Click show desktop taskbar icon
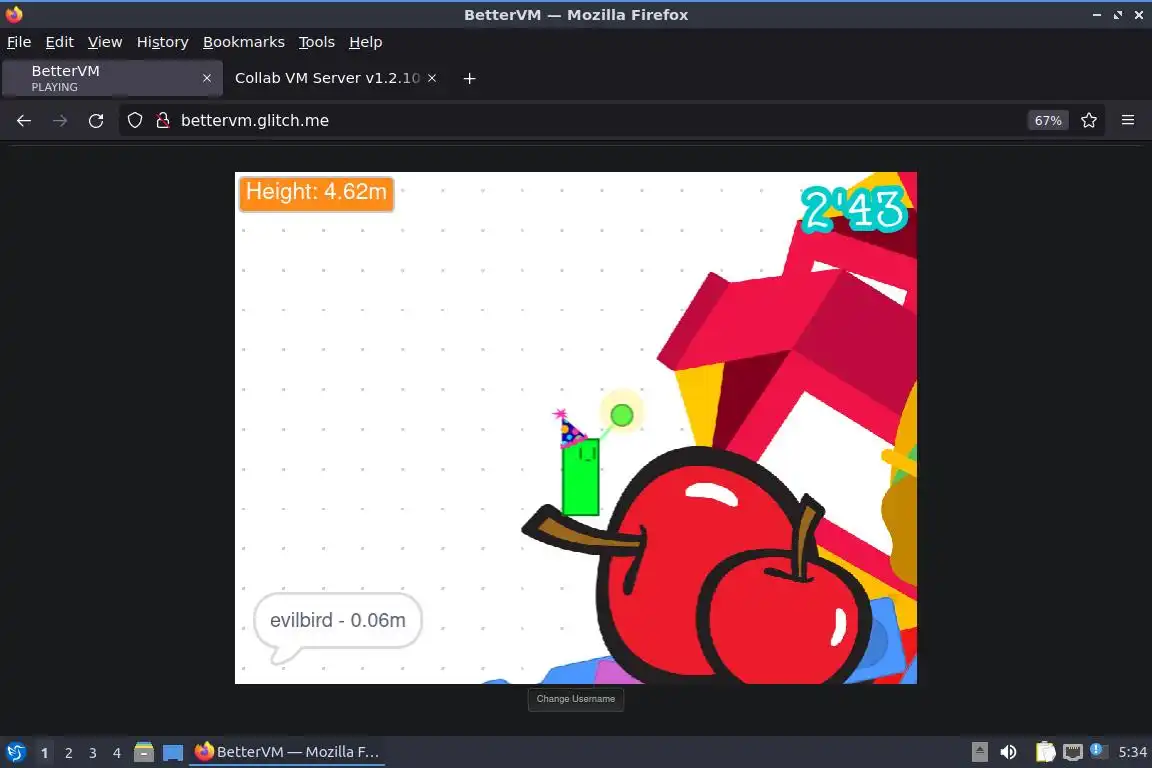The width and height of the screenshot is (1152, 768). pyautogui.click(x=173, y=752)
